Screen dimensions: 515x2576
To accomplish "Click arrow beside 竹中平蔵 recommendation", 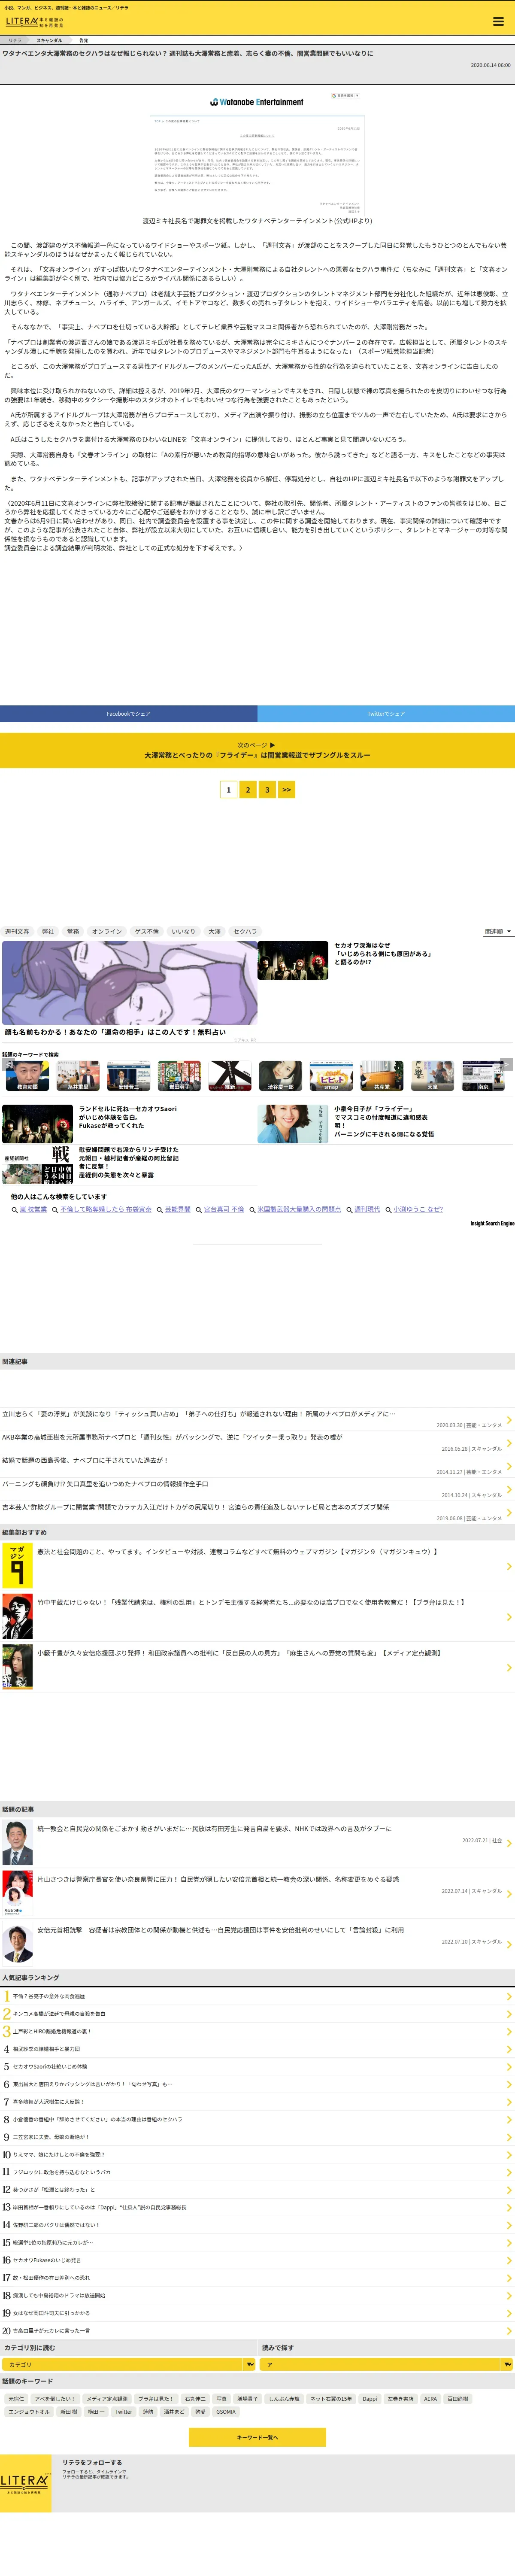I will tap(509, 1616).
